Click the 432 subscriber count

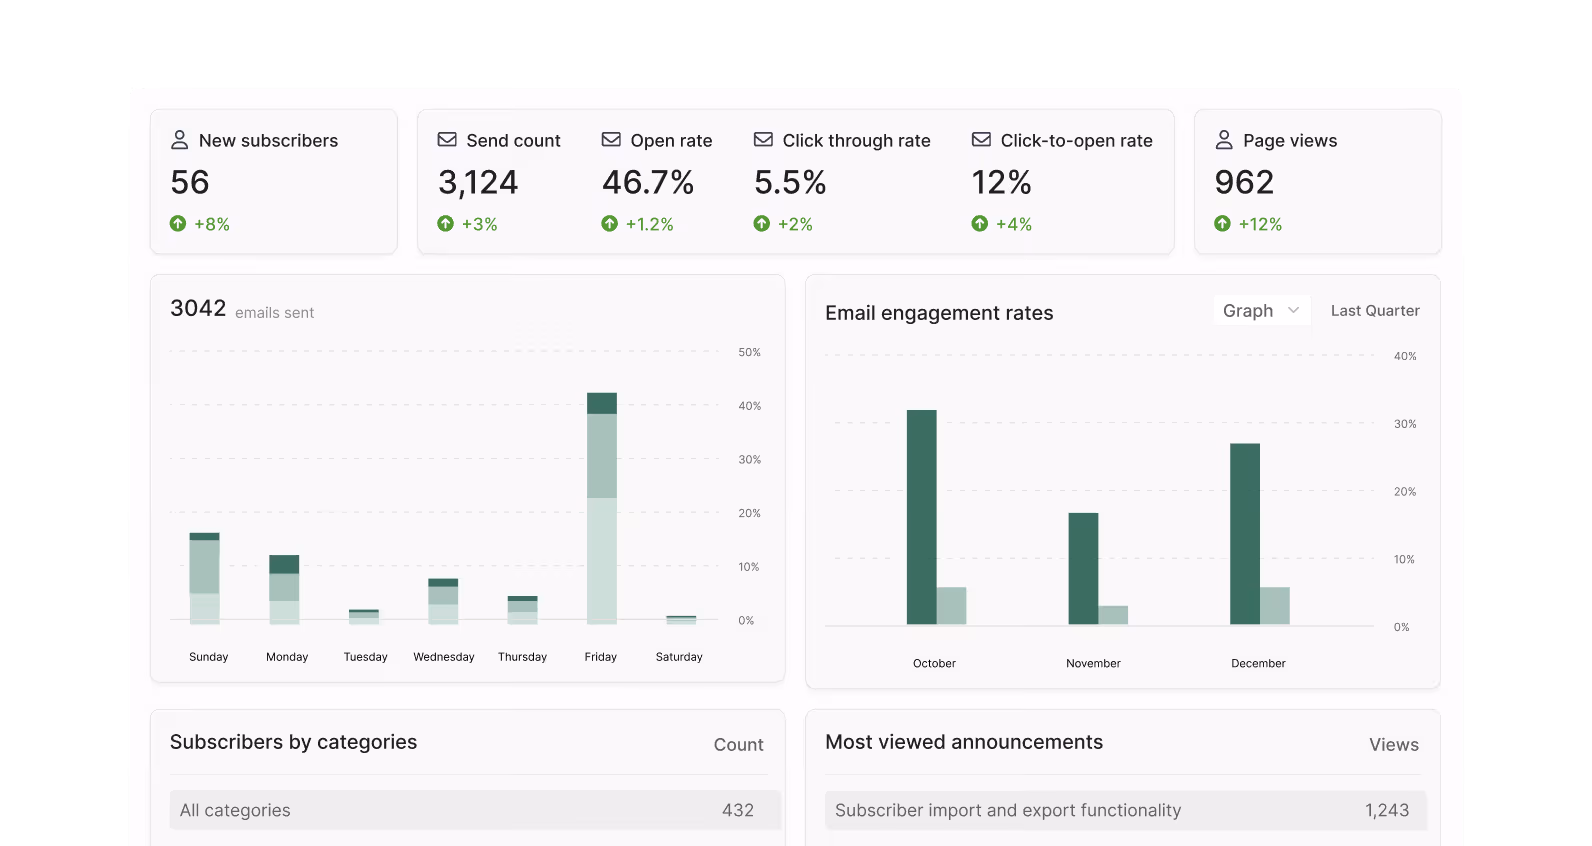click(738, 810)
